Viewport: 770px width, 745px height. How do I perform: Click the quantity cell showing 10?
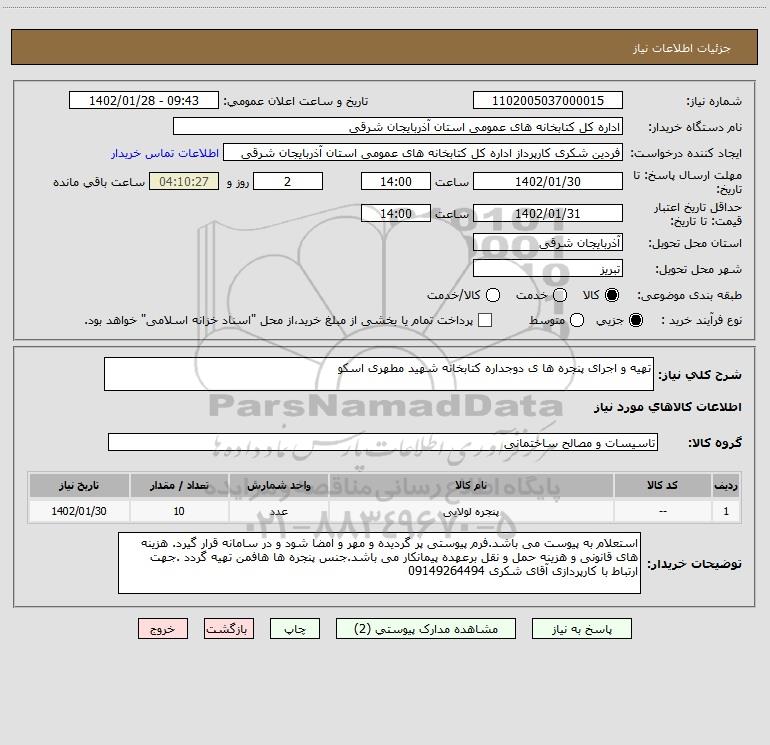point(179,511)
